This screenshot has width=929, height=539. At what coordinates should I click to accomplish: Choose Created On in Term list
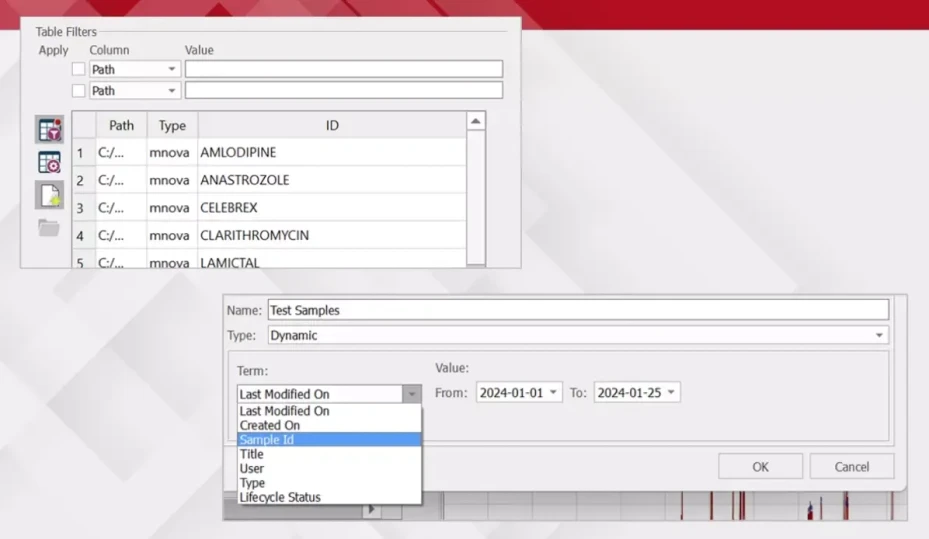pyautogui.click(x=329, y=425)
